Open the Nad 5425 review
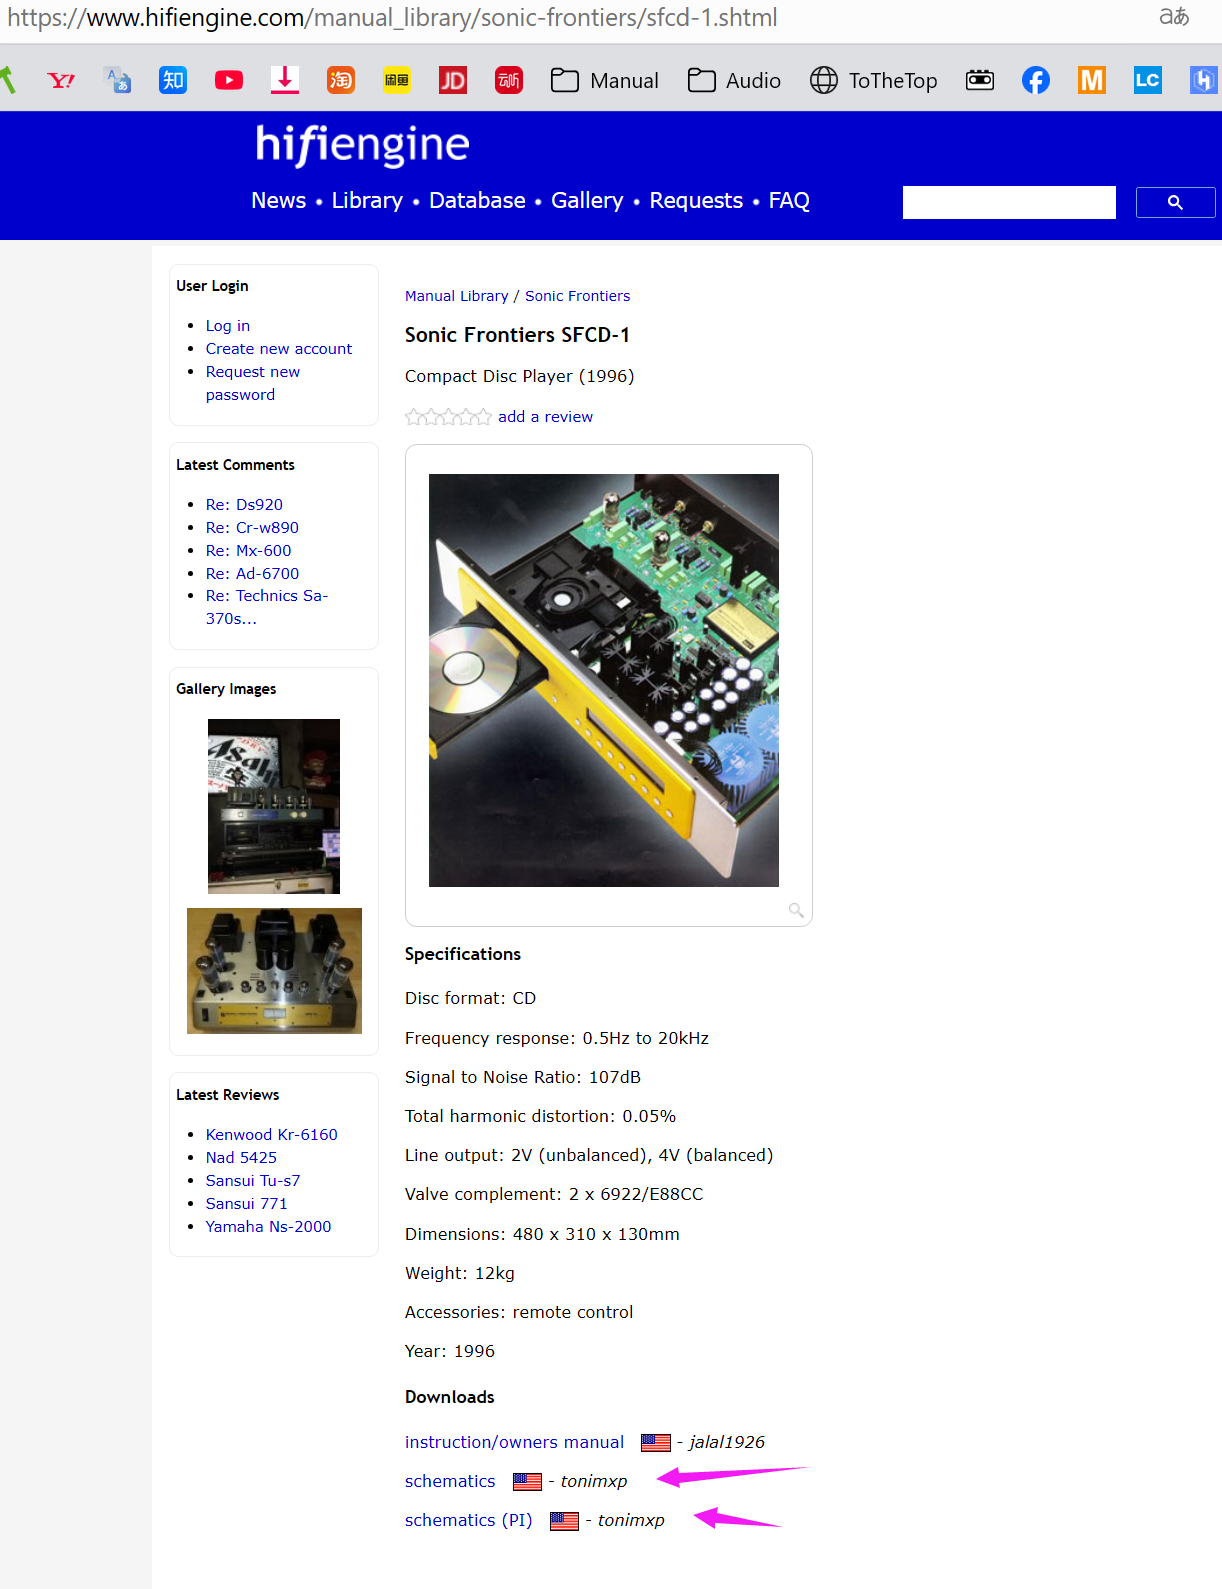1222x1589 pixels. [x=241, y=1158]
